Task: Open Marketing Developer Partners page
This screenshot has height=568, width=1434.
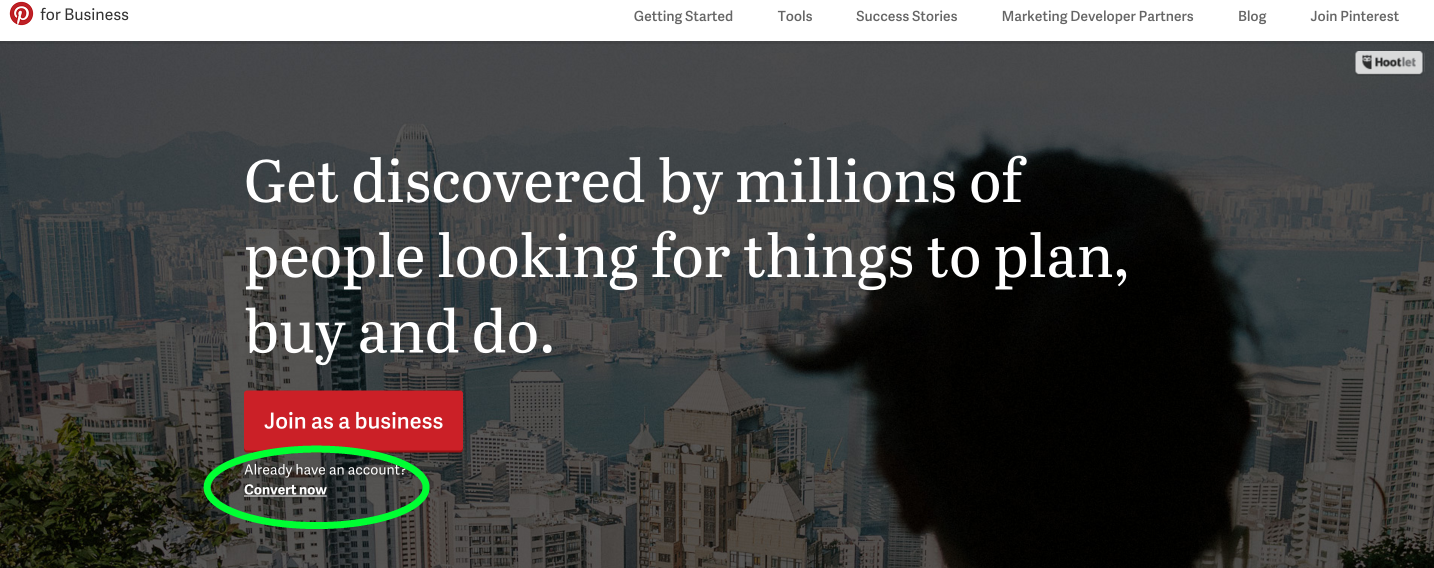Action: (x=1098, y=16)
